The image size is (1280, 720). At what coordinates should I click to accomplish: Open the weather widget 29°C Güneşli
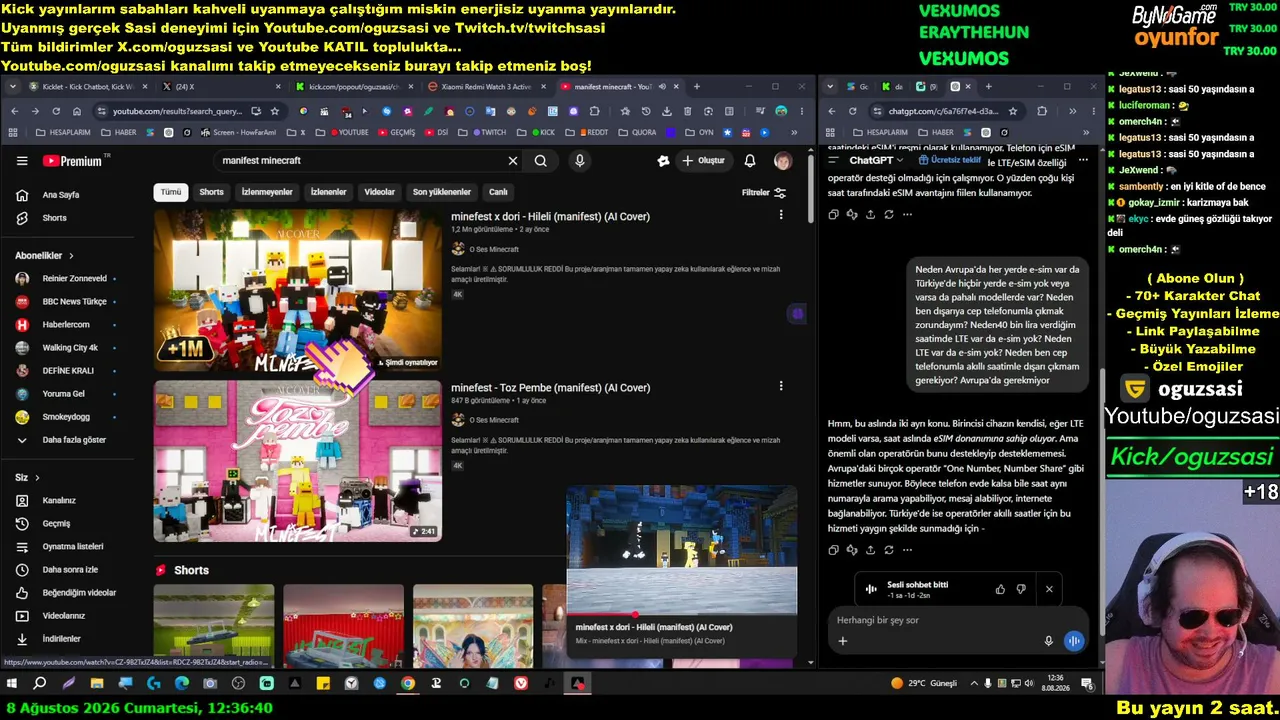coord(924,684)
